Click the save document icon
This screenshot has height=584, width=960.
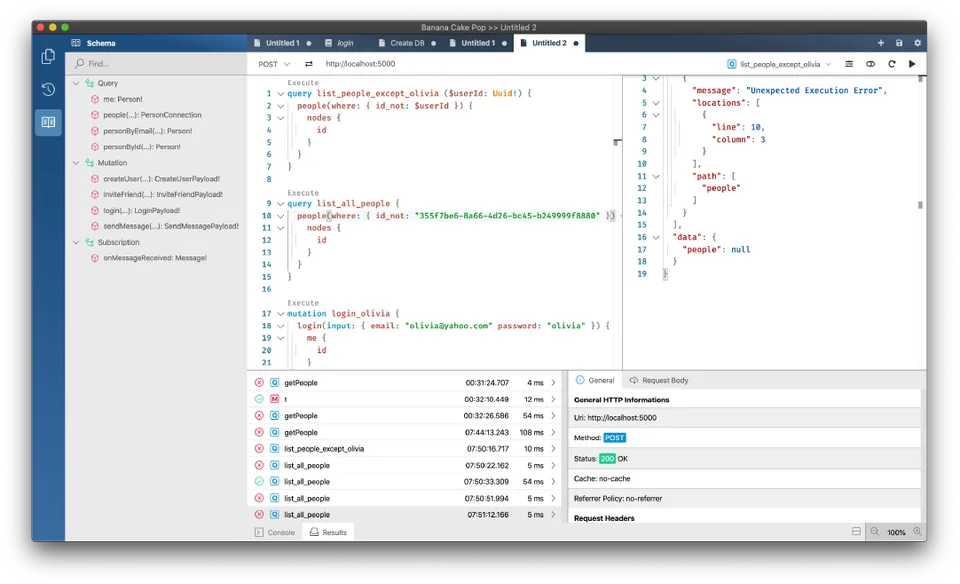point(899,43)
